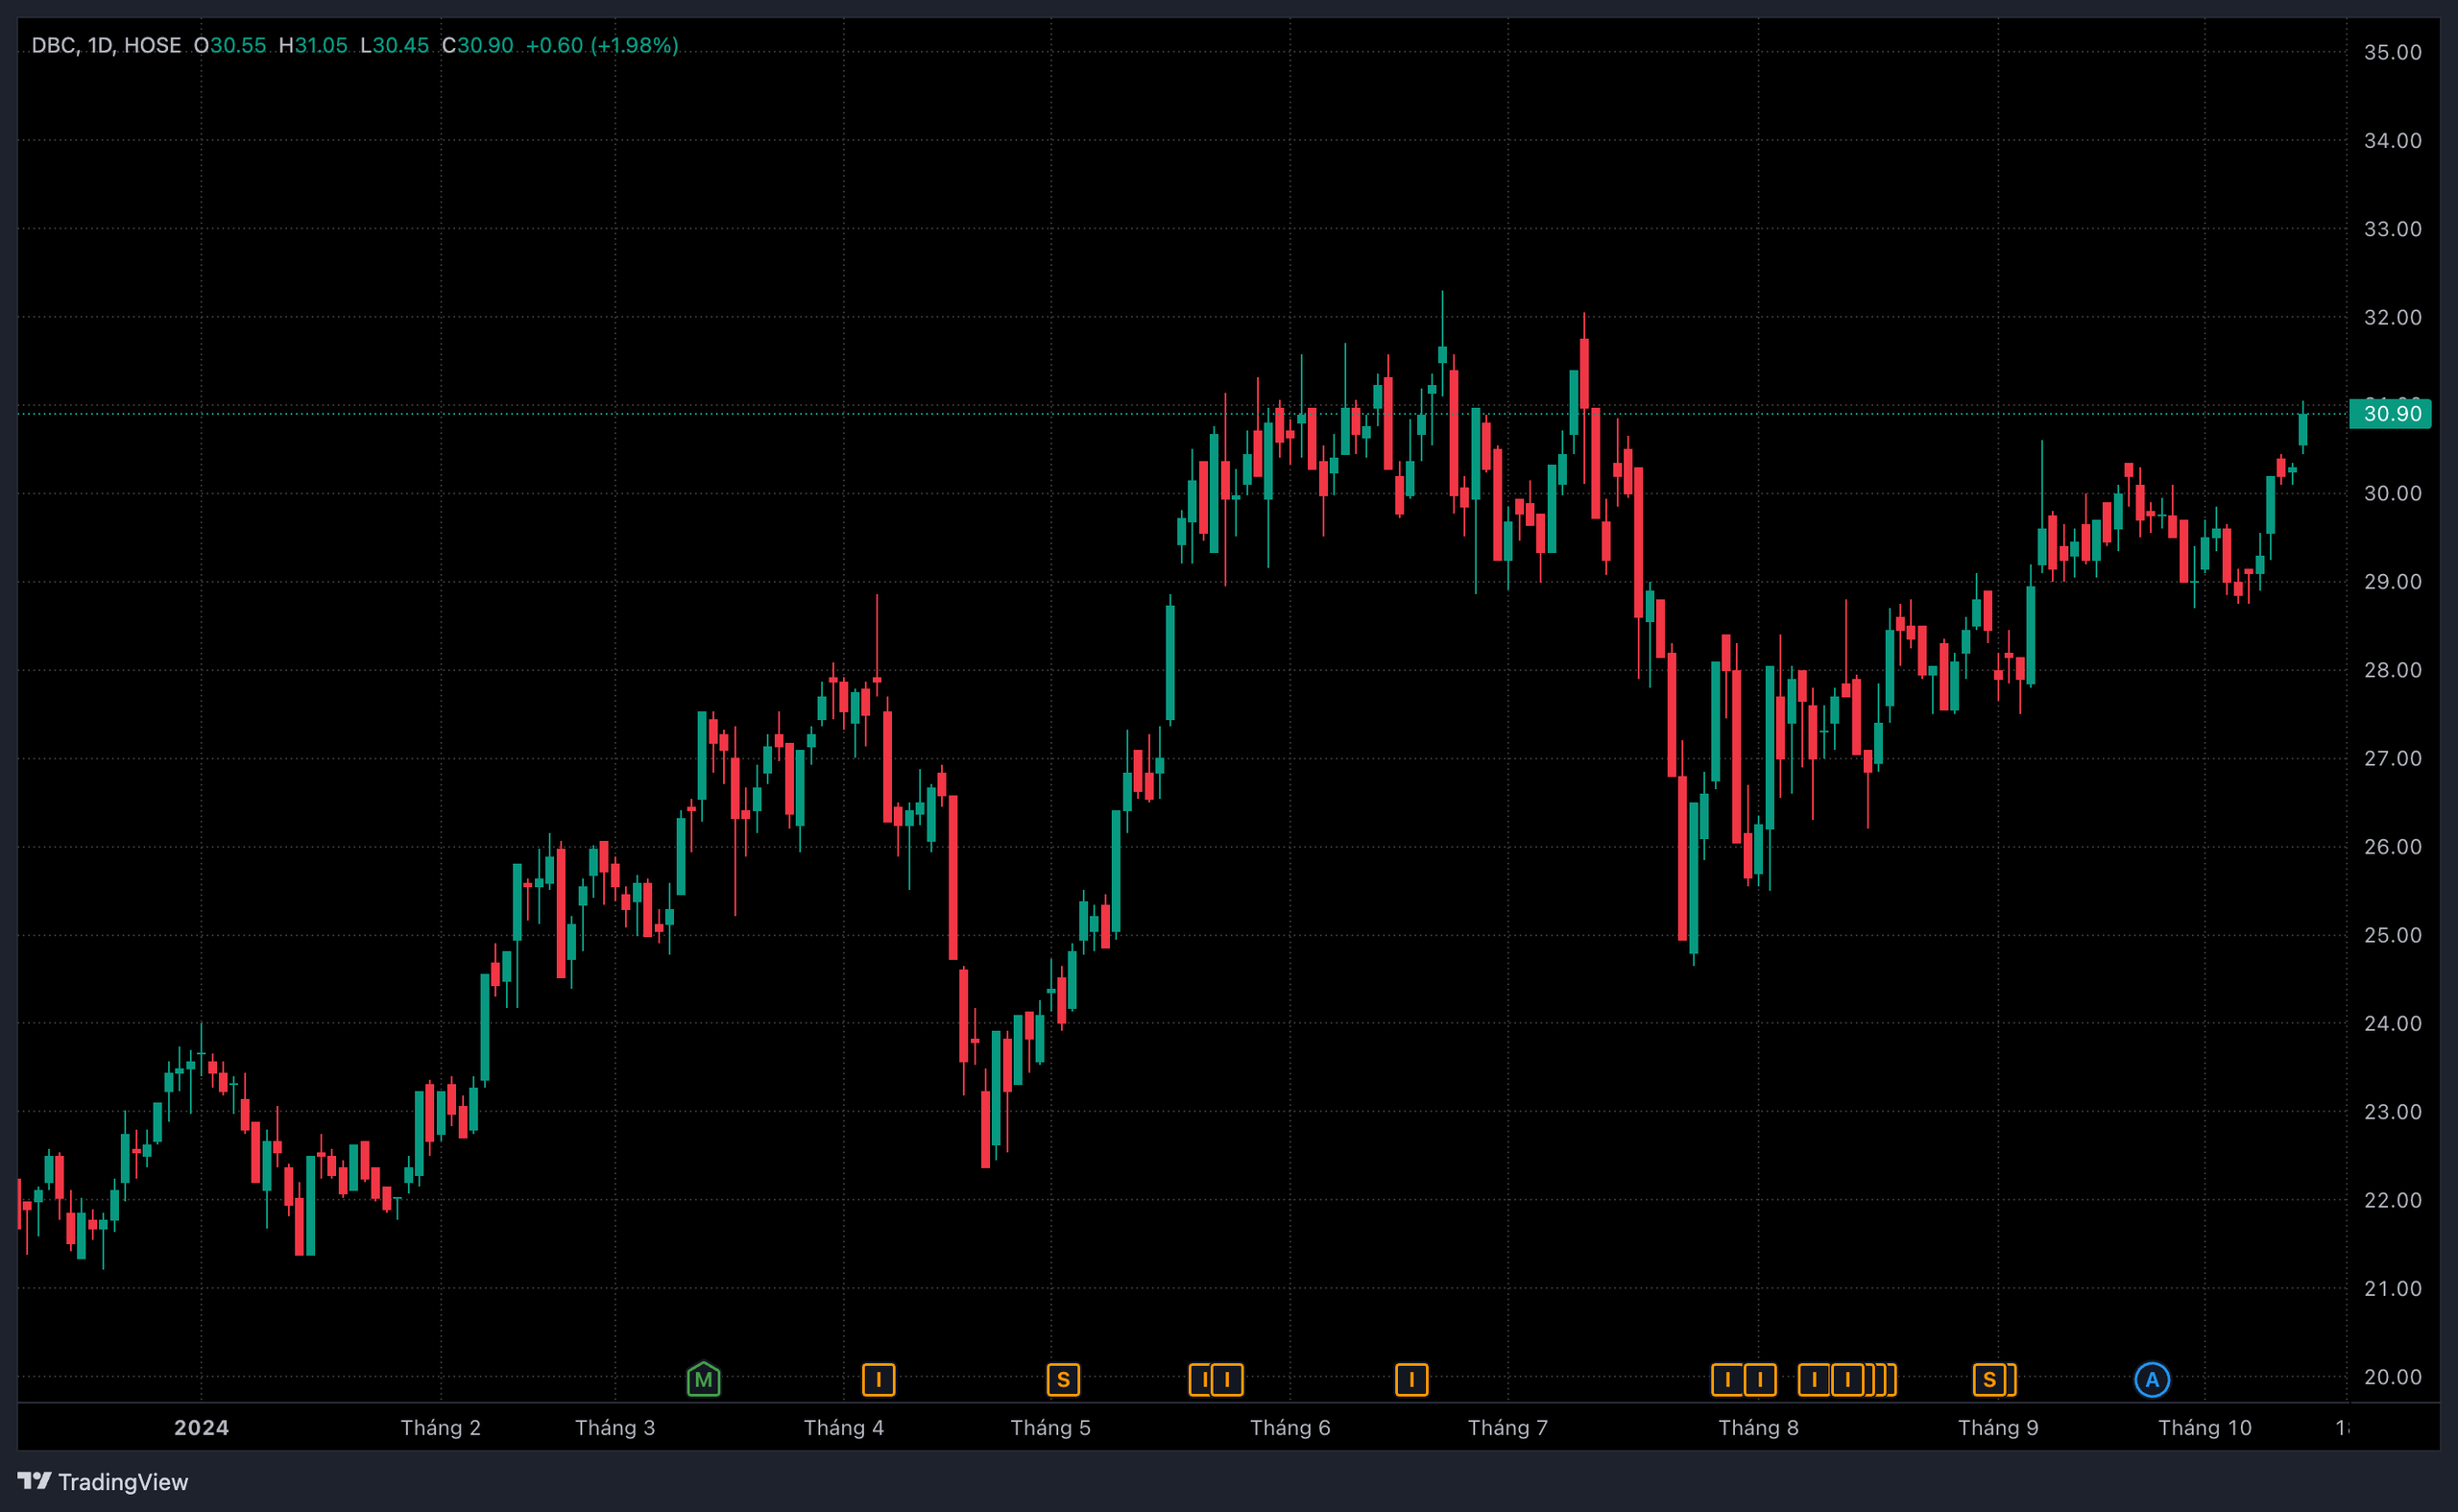This screenshot has height=1512, width=2458.
Task: Click the 23.00 price axis label
Action: coord(2392,1112)
